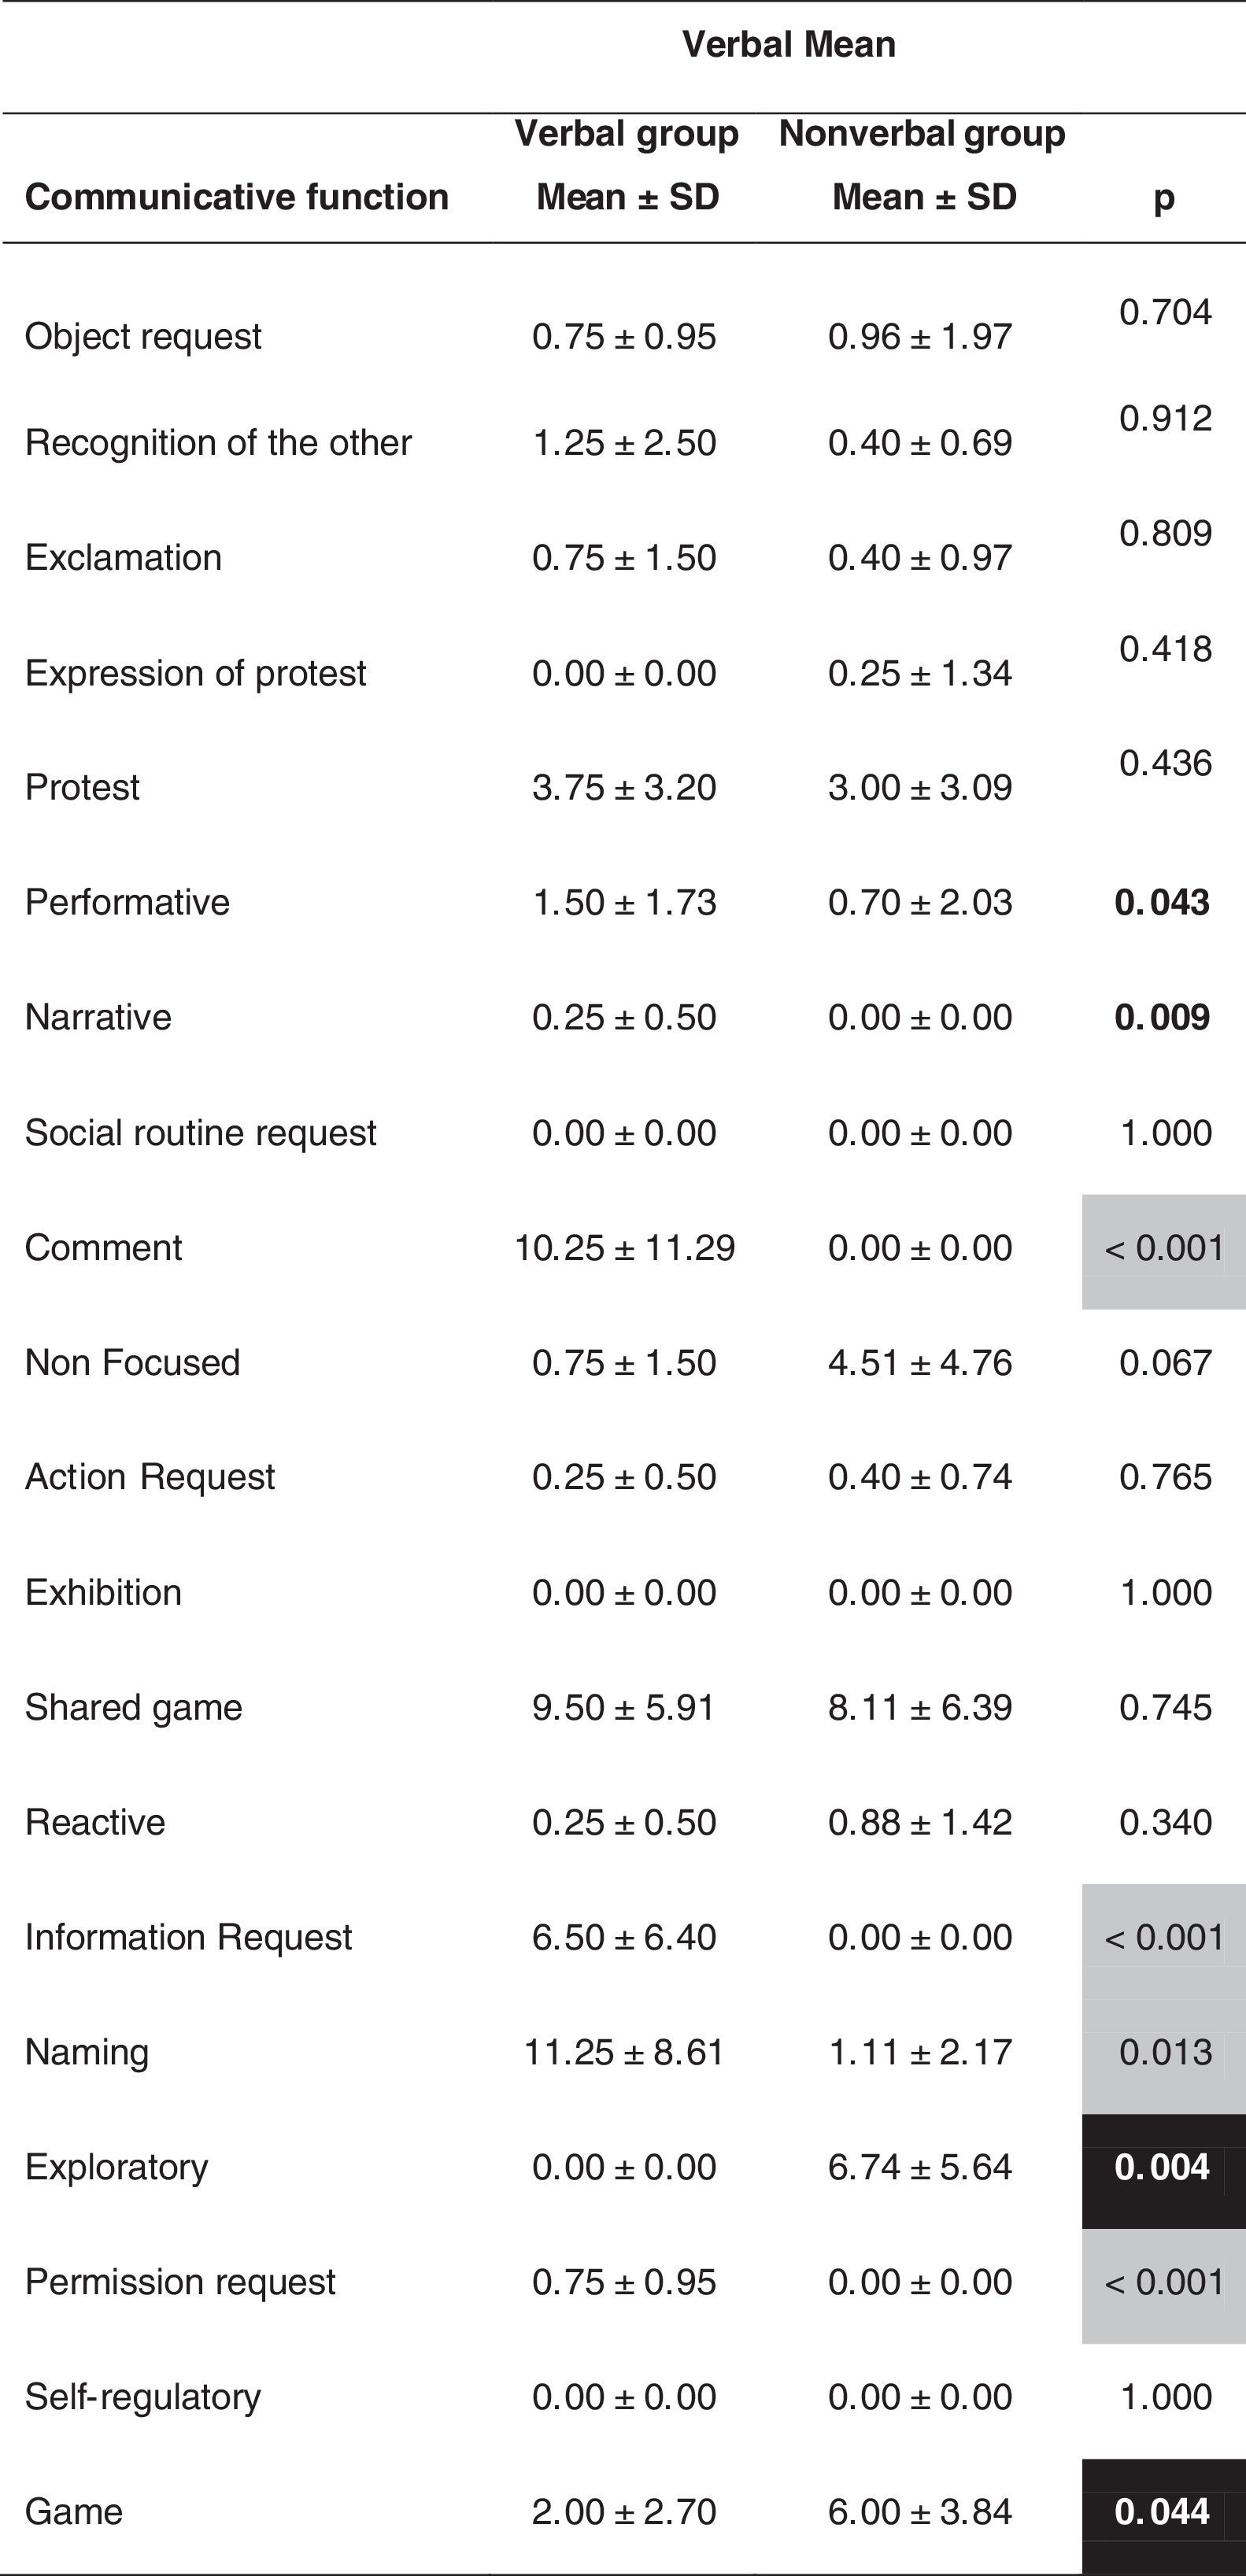Select the "Recognition of the other" row label
The image size is (1246, 2576).
point(218,442)
